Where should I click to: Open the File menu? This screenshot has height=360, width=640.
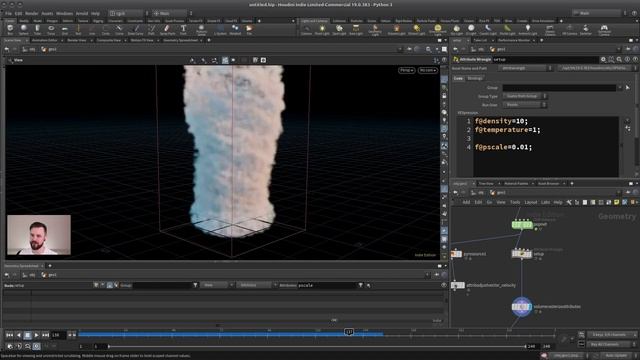(x=9, y=13)
